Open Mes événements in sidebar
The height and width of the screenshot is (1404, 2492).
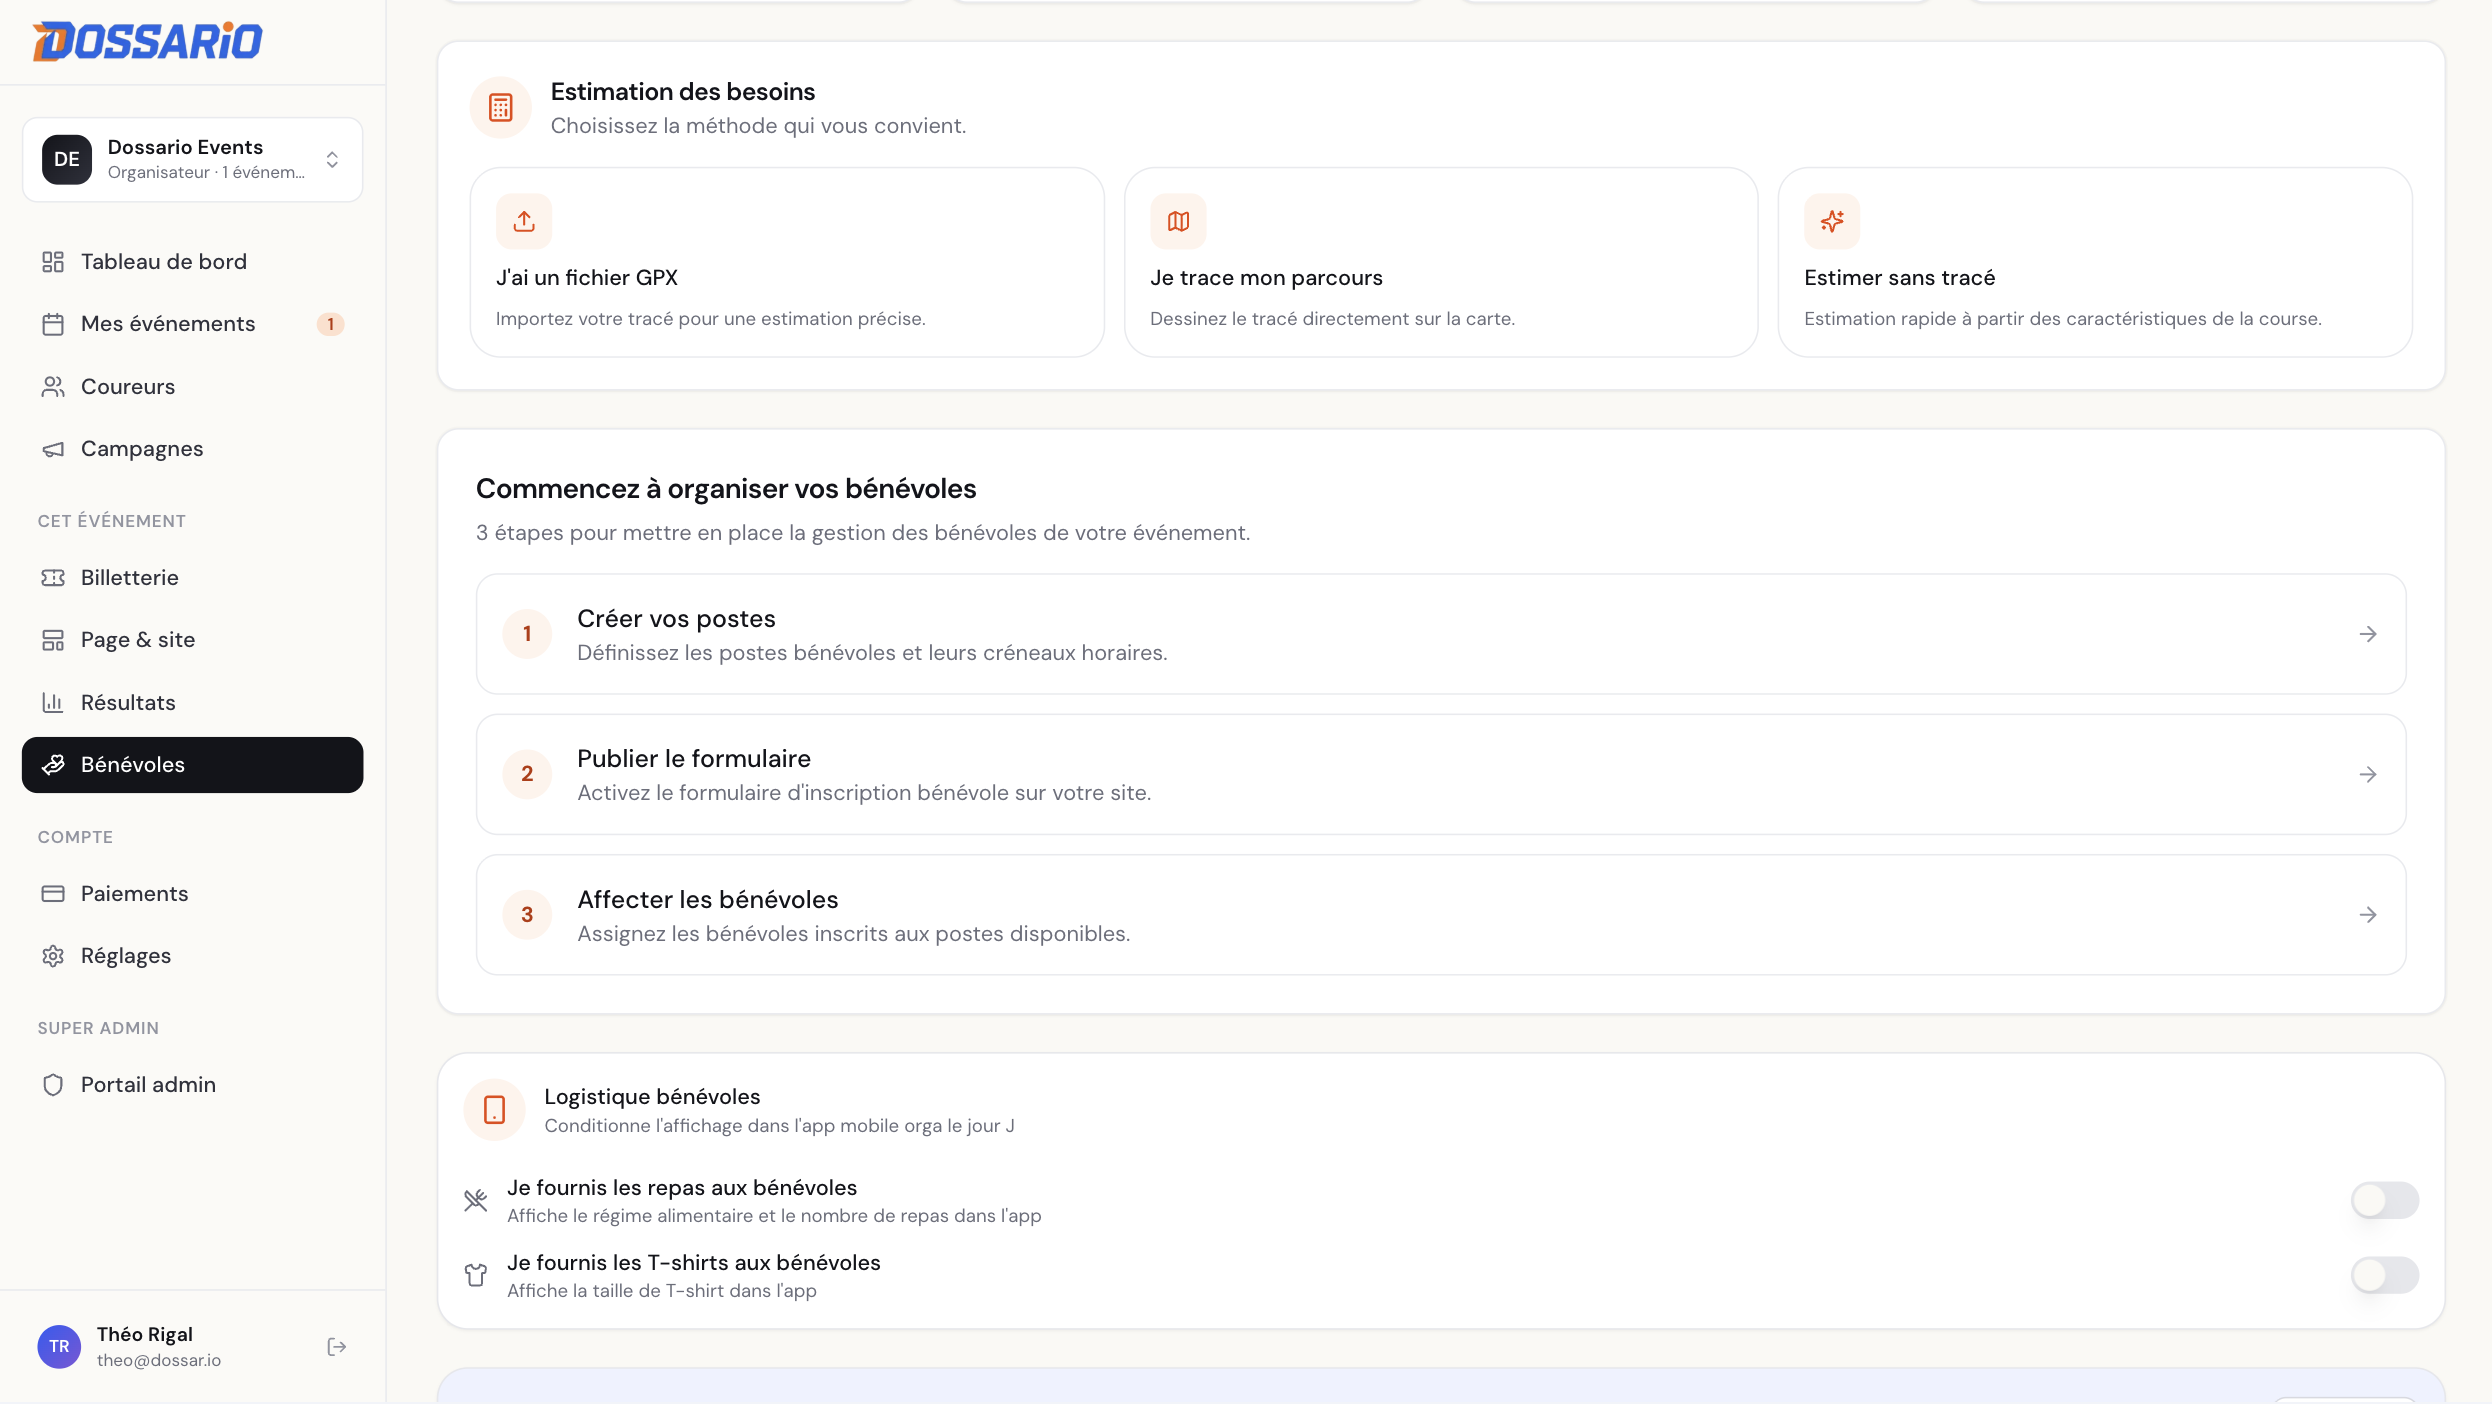point(192,324)
